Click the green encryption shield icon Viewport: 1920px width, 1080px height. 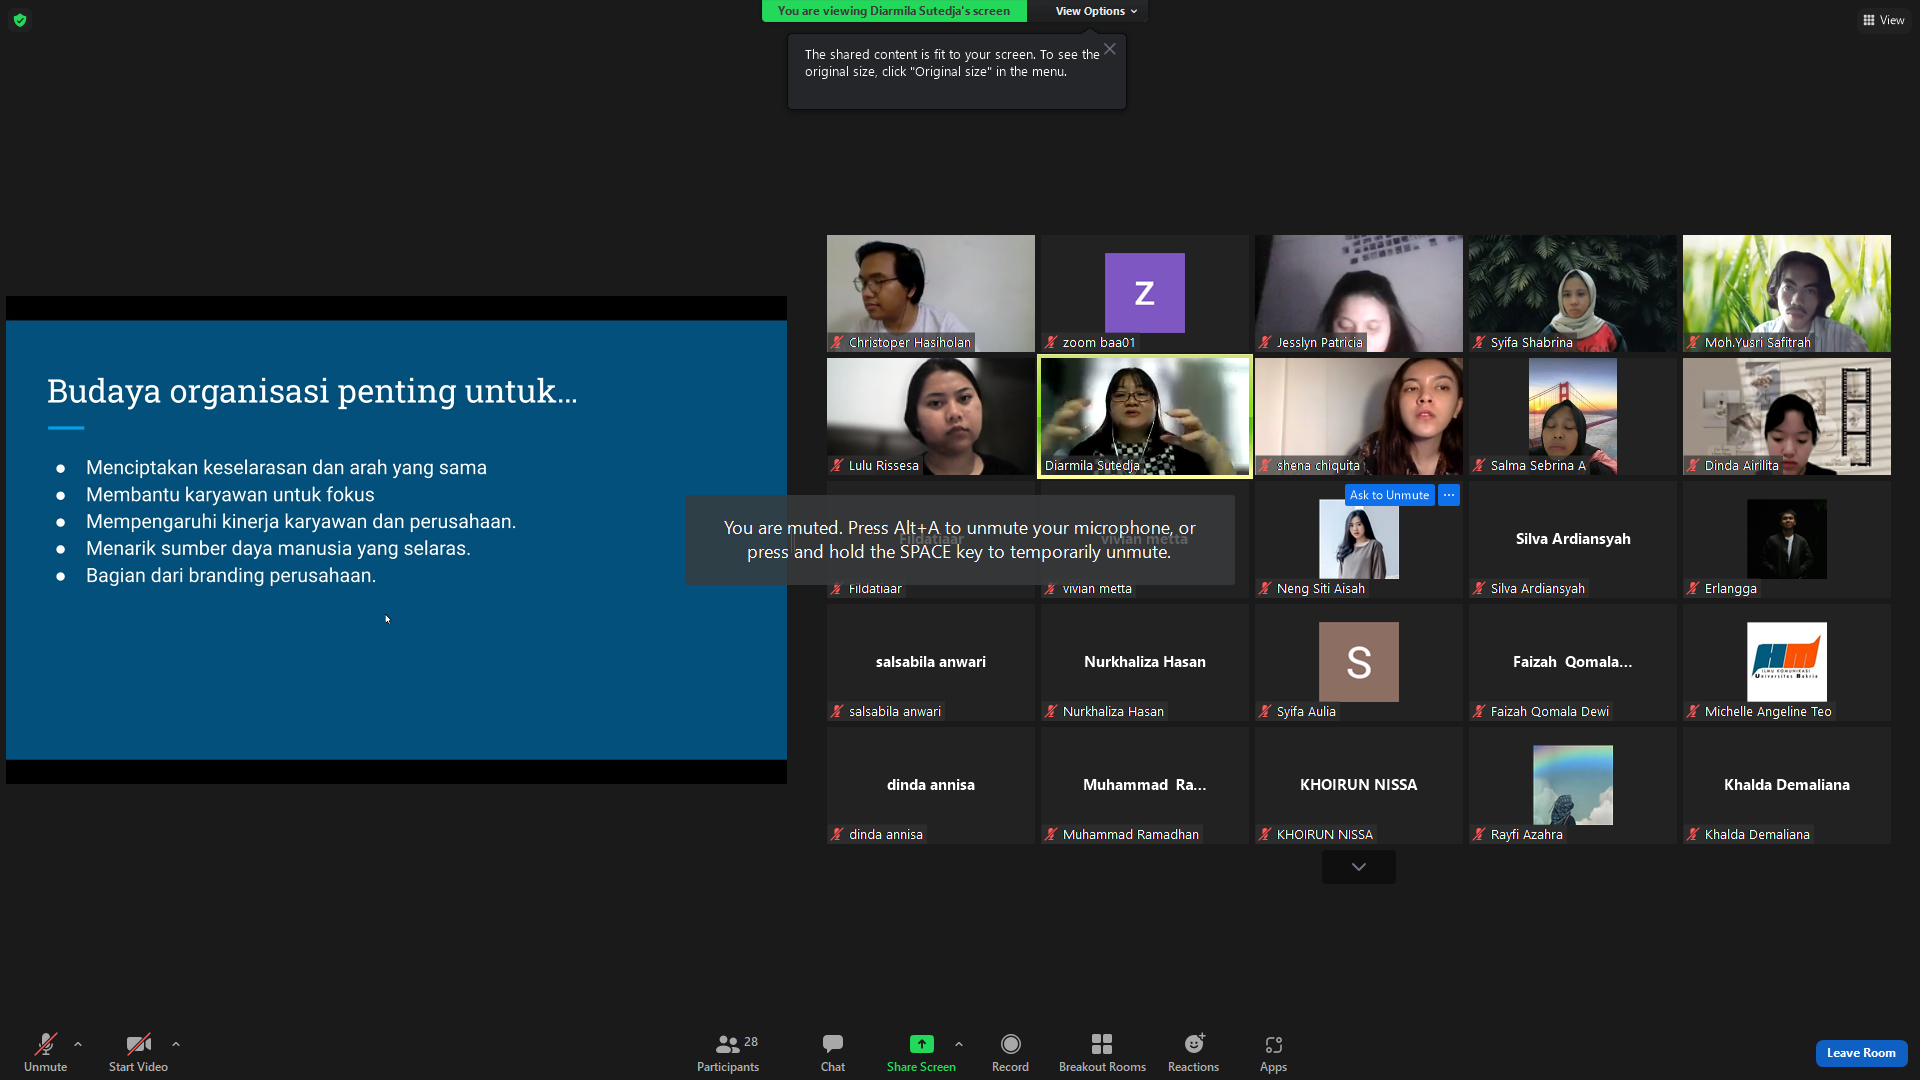pyautogui.click(x=20, y=20)
